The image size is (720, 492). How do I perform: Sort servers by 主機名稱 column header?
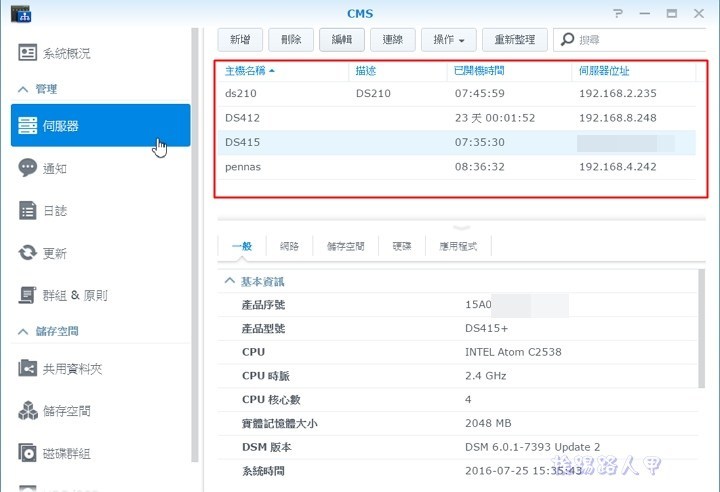coord(248,71)
